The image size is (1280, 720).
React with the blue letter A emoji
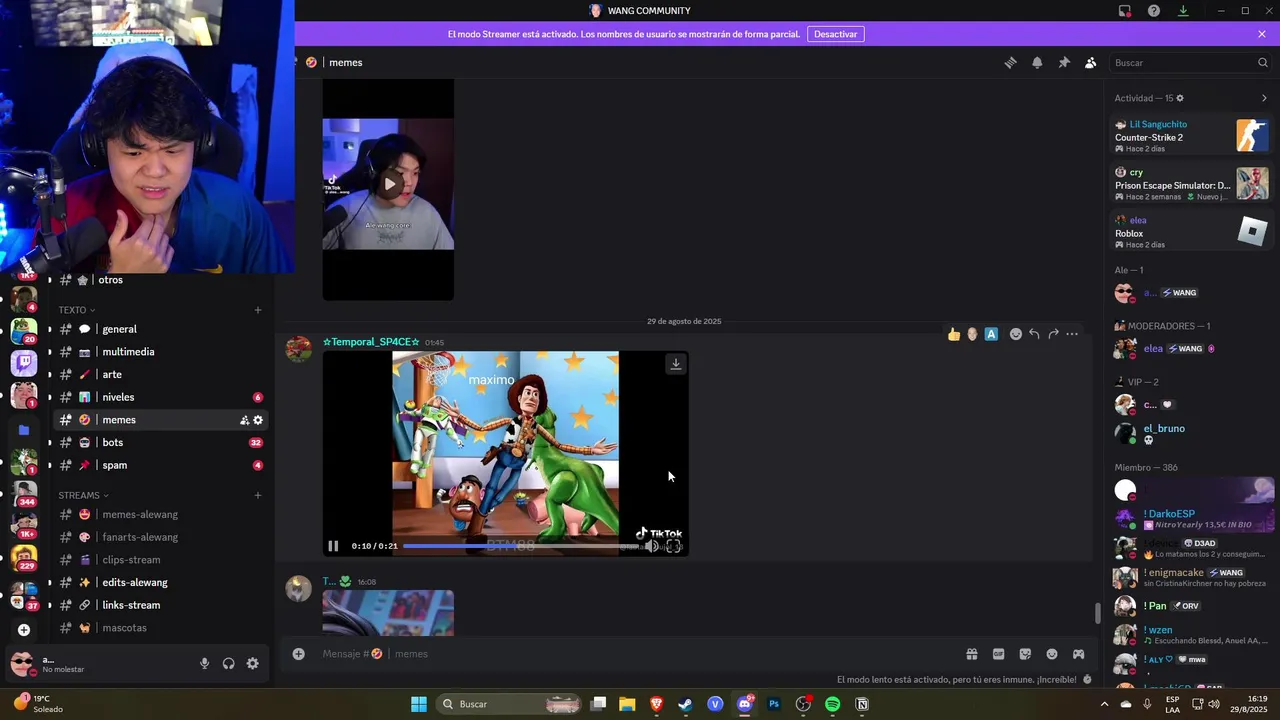click(991, 334)
